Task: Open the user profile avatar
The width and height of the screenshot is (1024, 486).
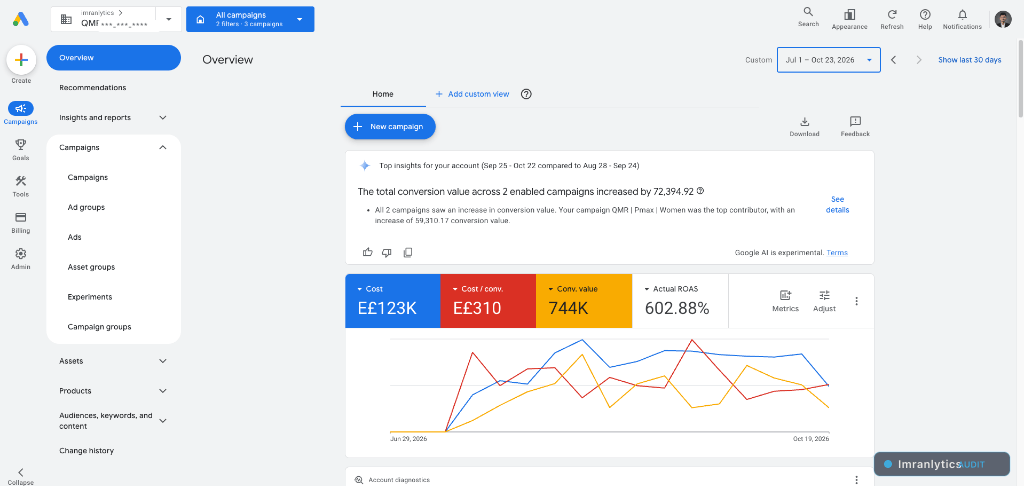Action: coord(1002,19)
